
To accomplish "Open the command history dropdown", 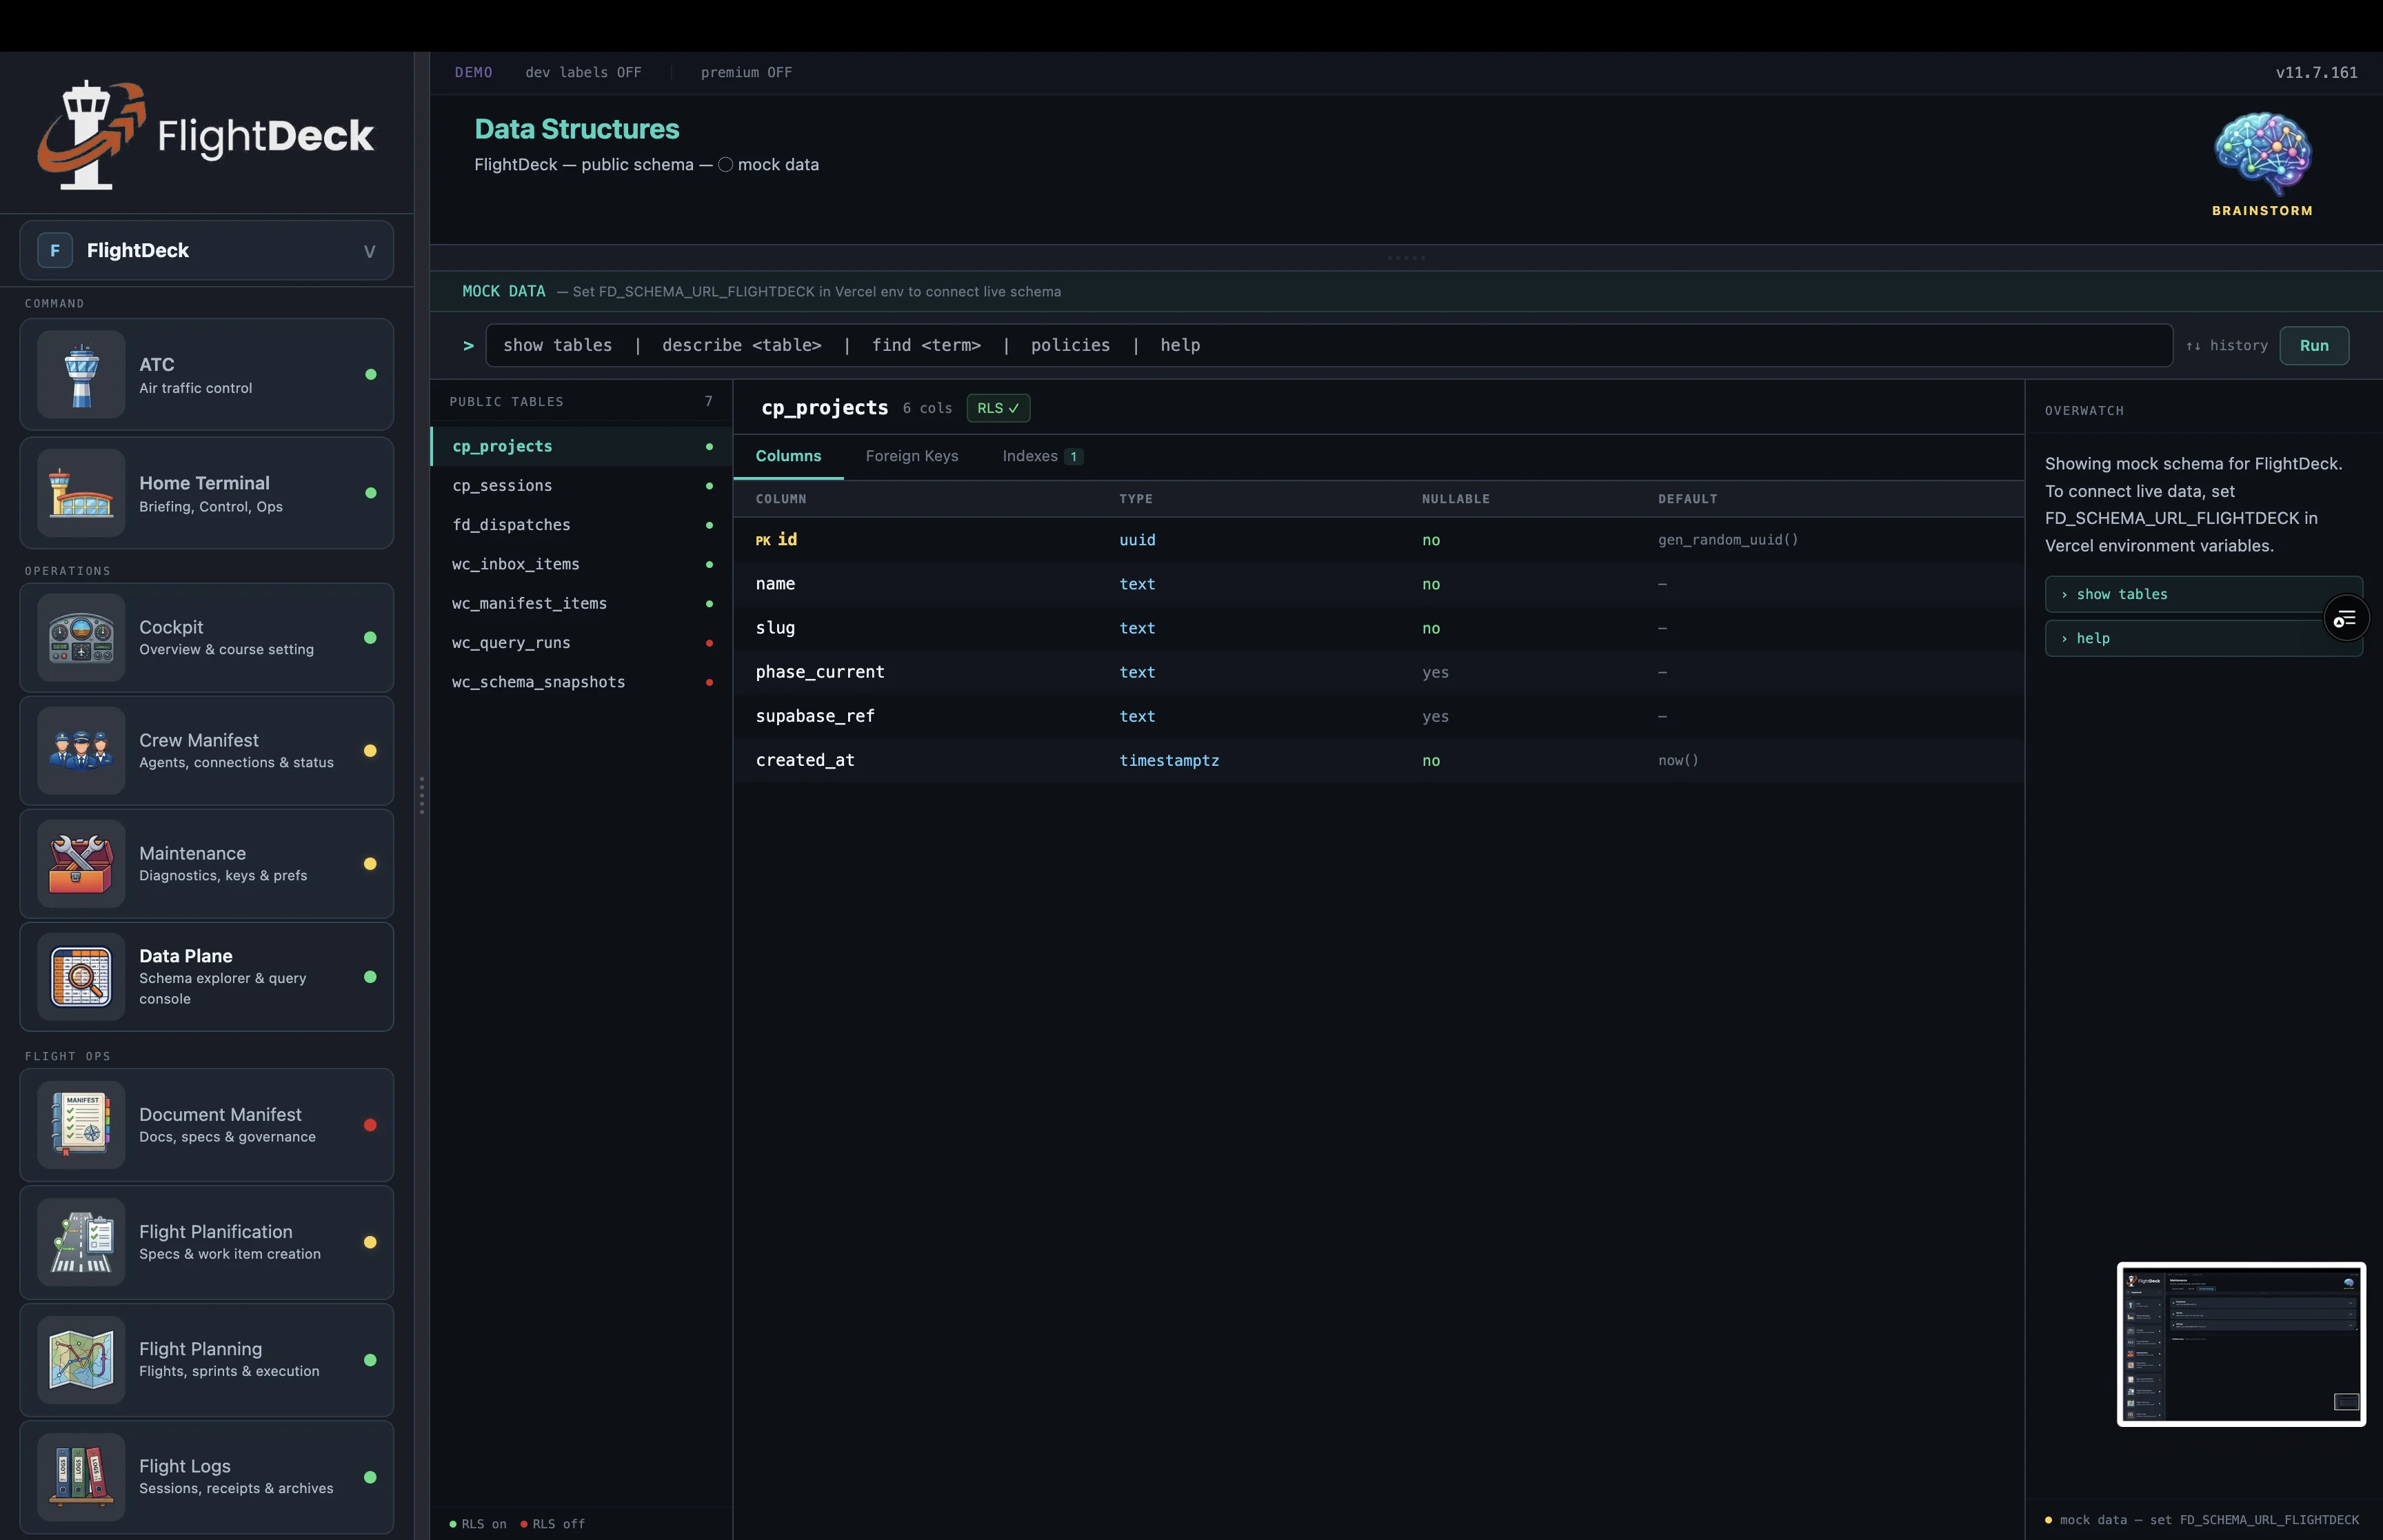I will 2227,345.
